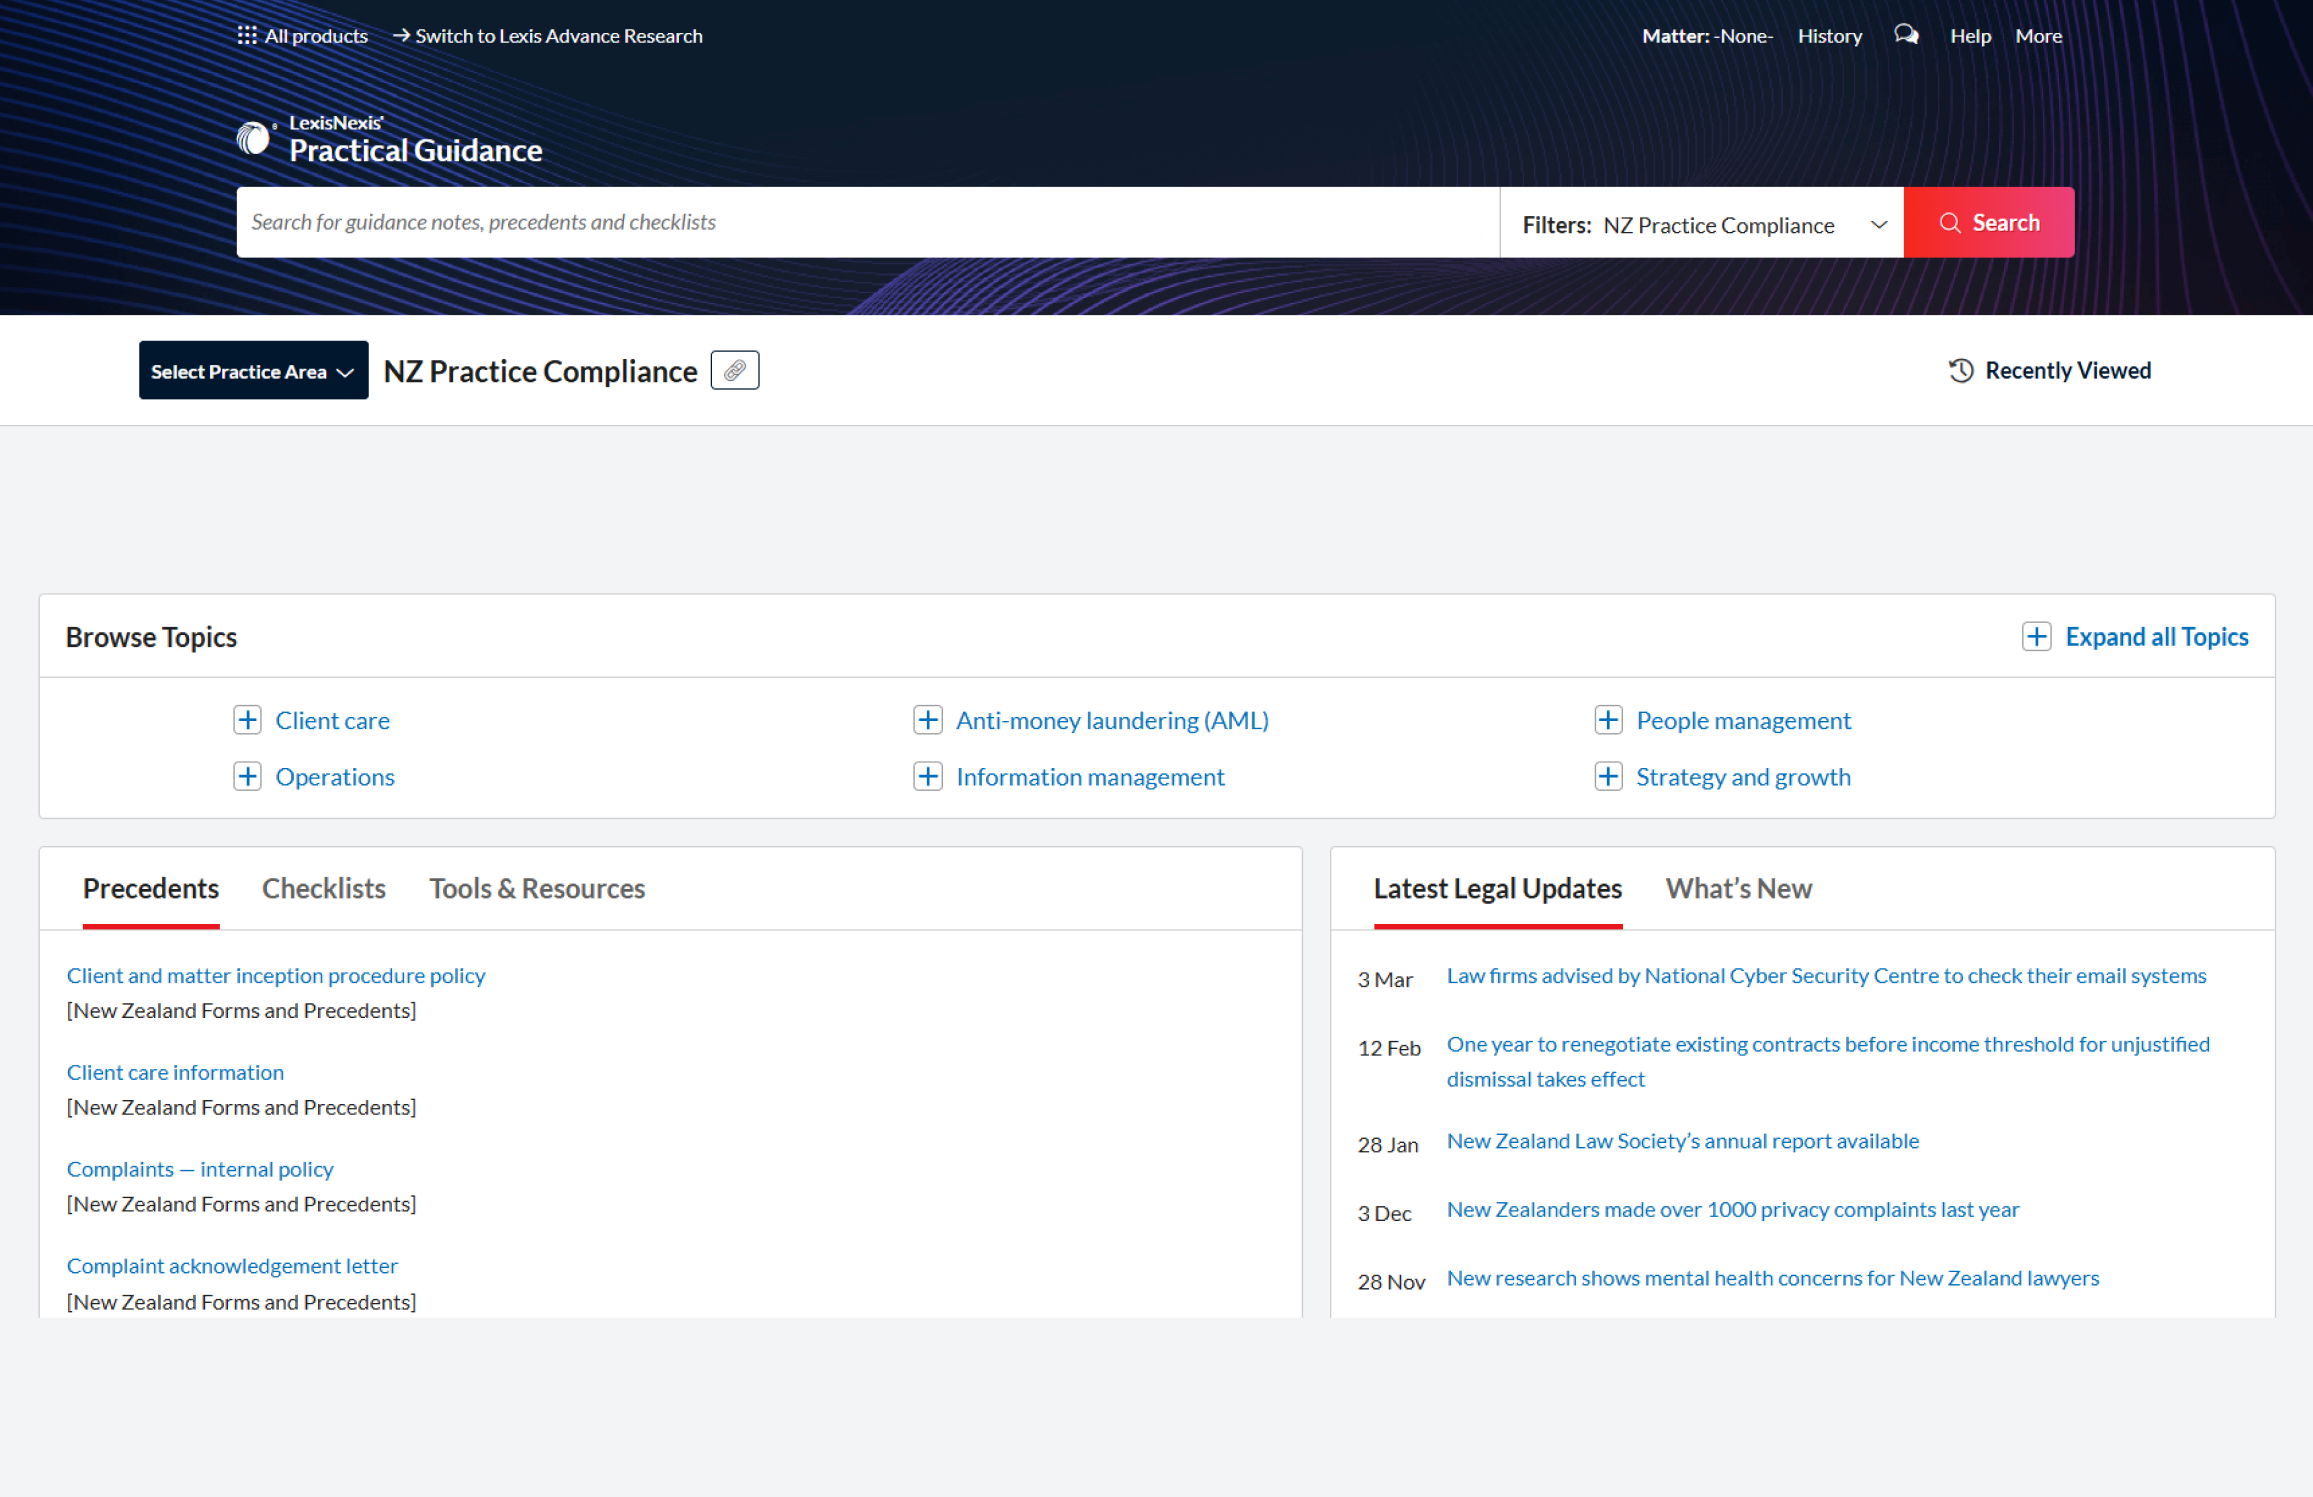Click the LexisNexis Practical Guidance logo
The width and height of the screenshot is (2313, 1497).
click(390, 139)
